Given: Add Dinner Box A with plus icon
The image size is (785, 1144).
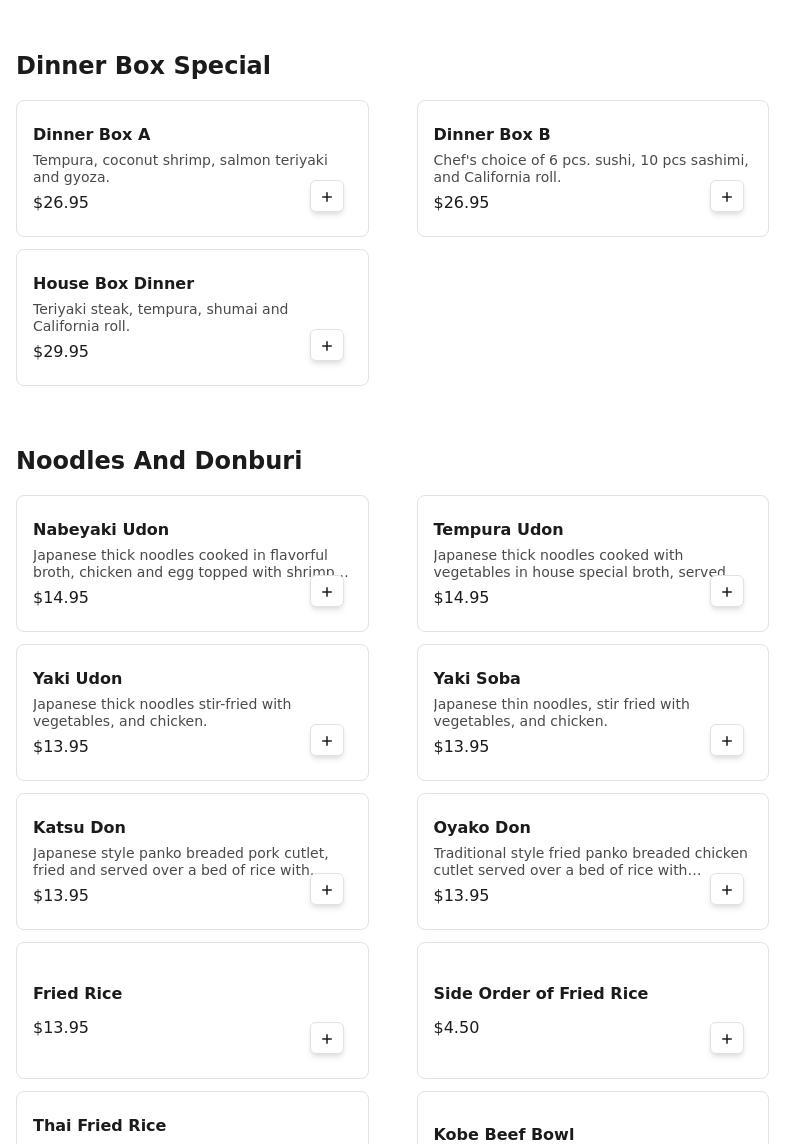Looking at the screenshot, I should coord(327,197).
